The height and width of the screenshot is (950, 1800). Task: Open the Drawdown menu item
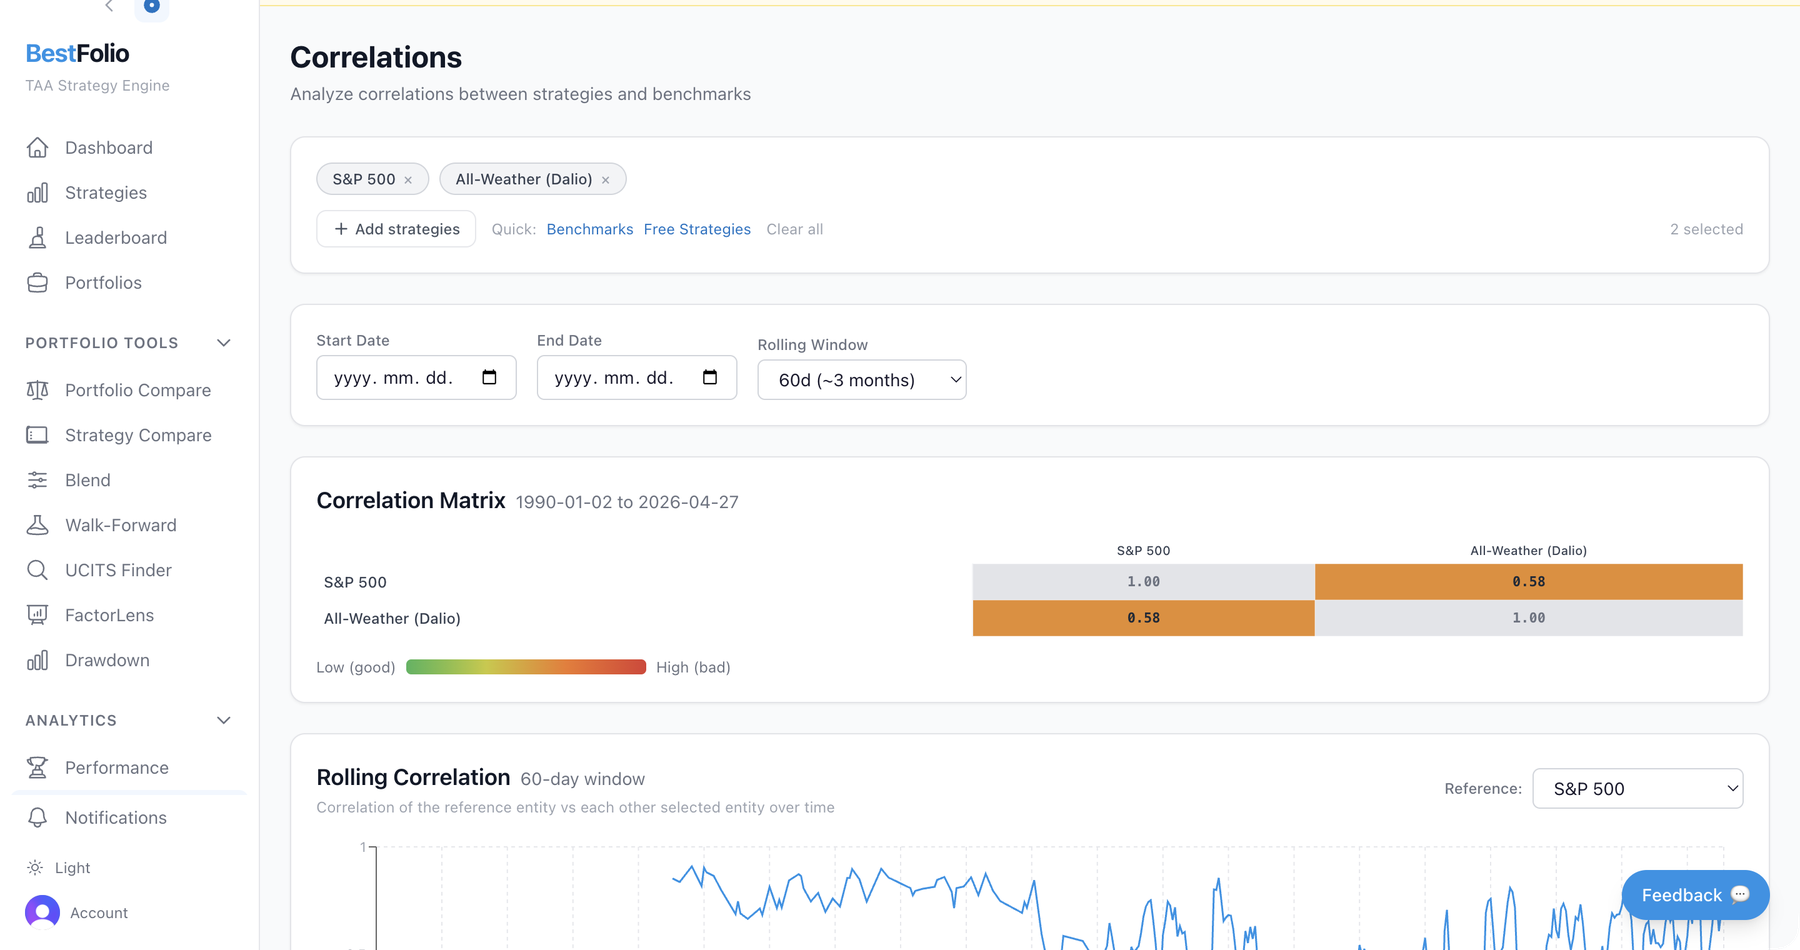point(107,660)
